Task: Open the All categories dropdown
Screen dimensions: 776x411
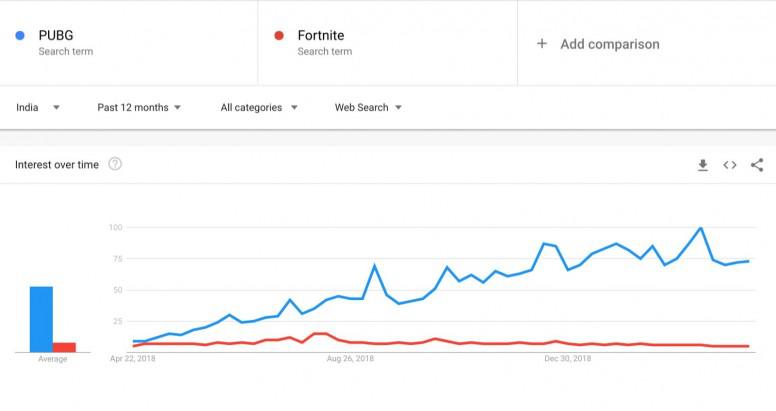Action: point(259,107)
